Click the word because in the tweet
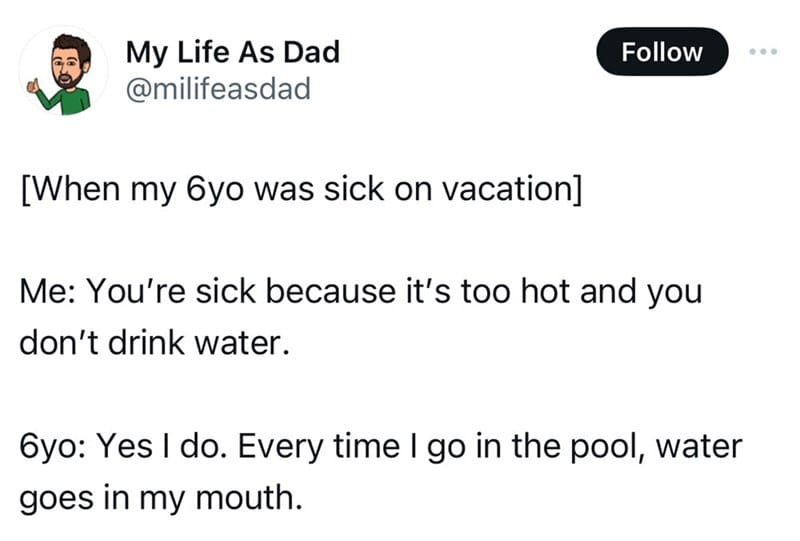This screenshot has height=541, width=800. 331,292
